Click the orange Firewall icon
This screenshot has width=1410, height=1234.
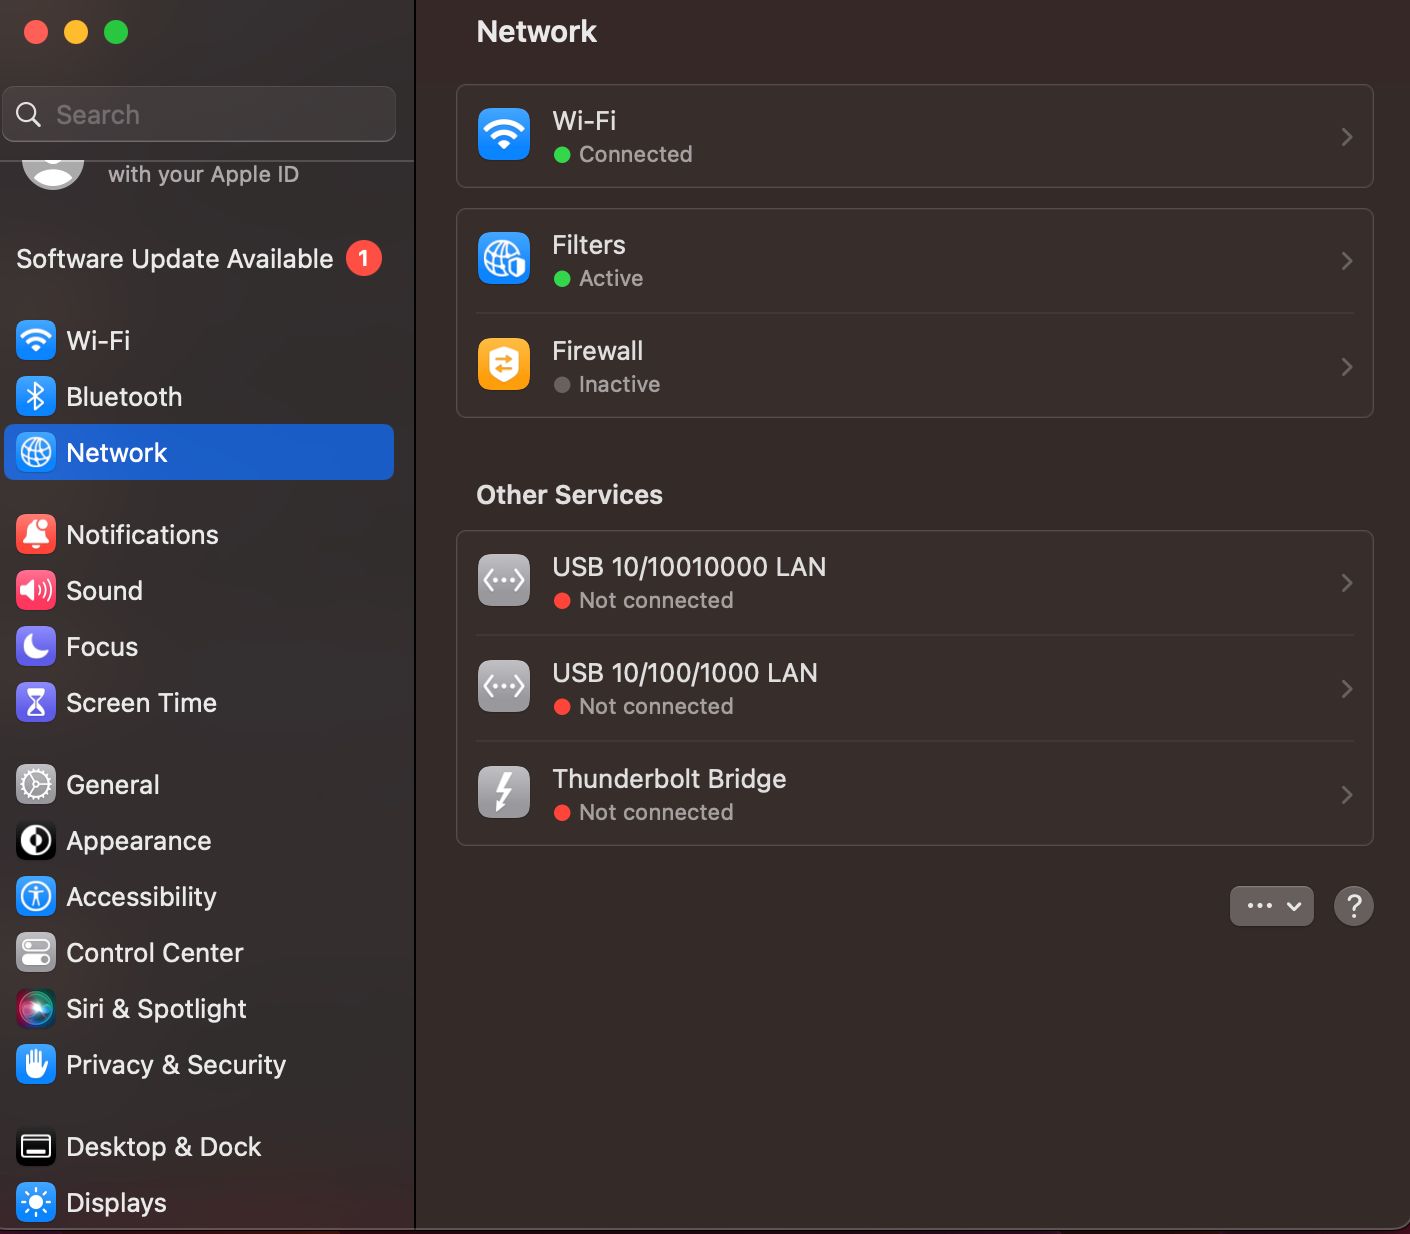click(x=504, y=365)
